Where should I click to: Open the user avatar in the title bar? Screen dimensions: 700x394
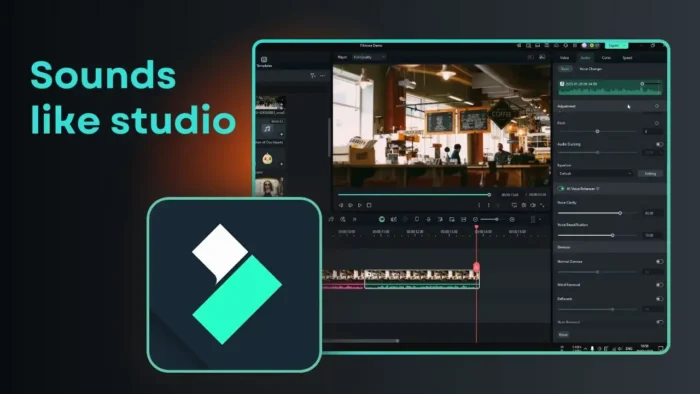click(x=584, y=46)
